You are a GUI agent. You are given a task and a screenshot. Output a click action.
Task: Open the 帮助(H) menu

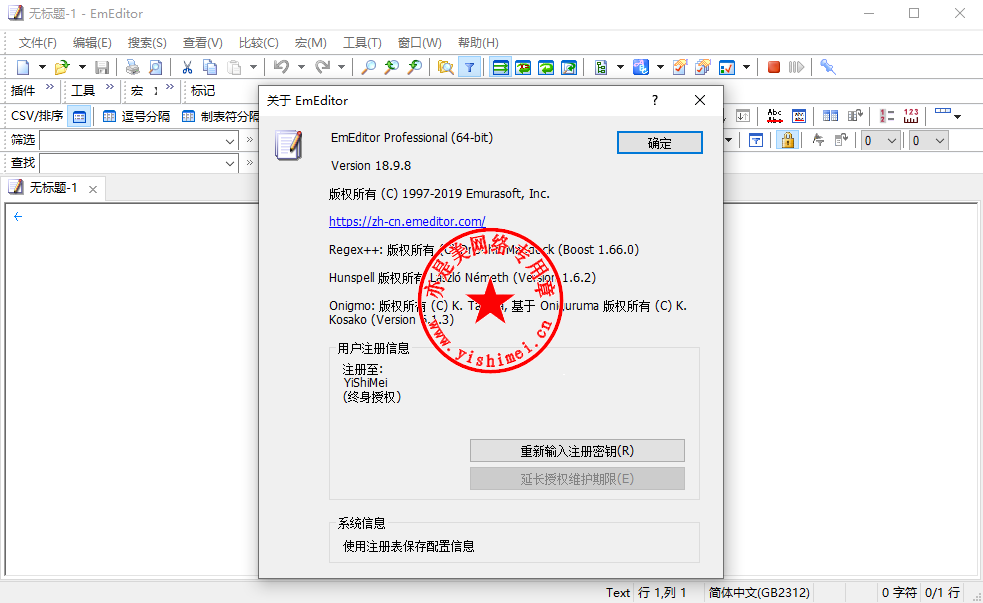click(478, 43)
